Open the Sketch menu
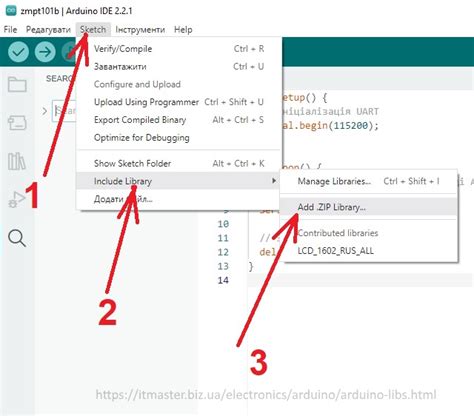 pyautogui.click(x=93, y=30)
